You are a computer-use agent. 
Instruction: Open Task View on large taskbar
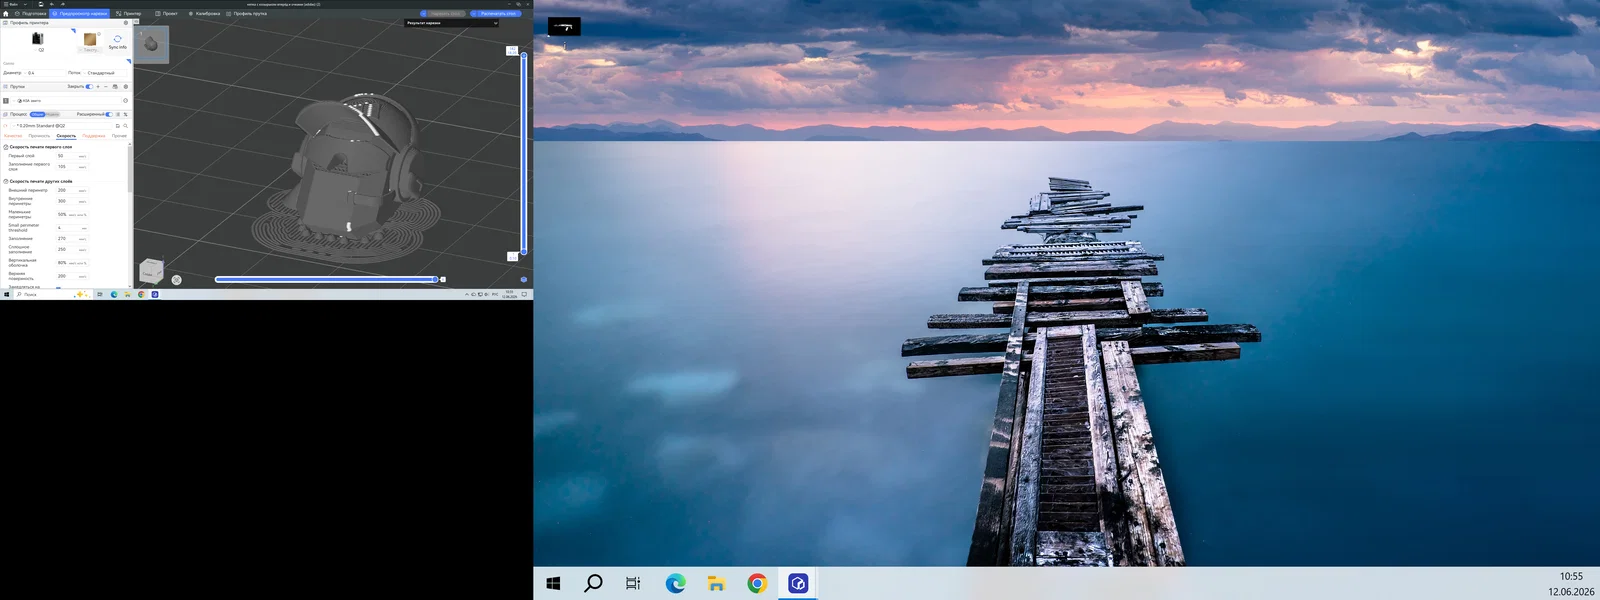coord(633,583)
